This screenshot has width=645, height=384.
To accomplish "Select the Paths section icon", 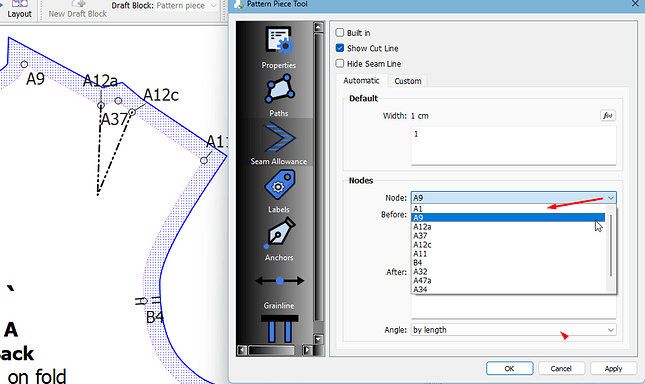I will 279,88.
